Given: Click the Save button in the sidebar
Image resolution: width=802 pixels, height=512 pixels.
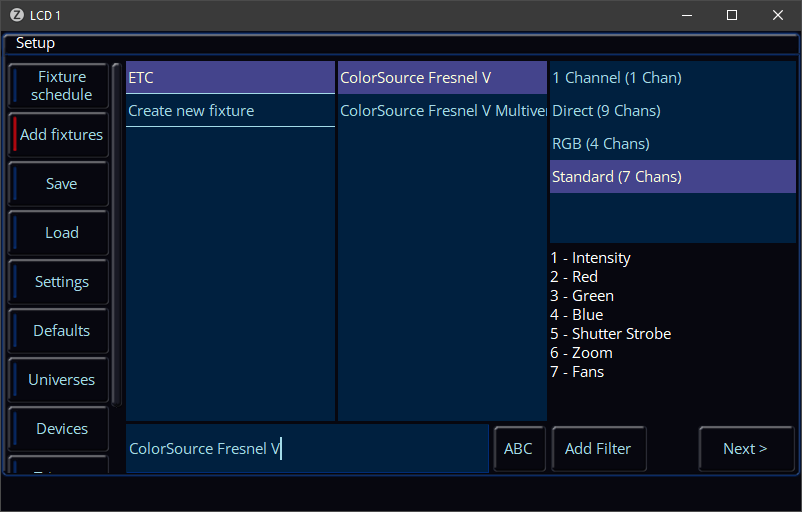Looking at the screenshot, I should [58, 184].
